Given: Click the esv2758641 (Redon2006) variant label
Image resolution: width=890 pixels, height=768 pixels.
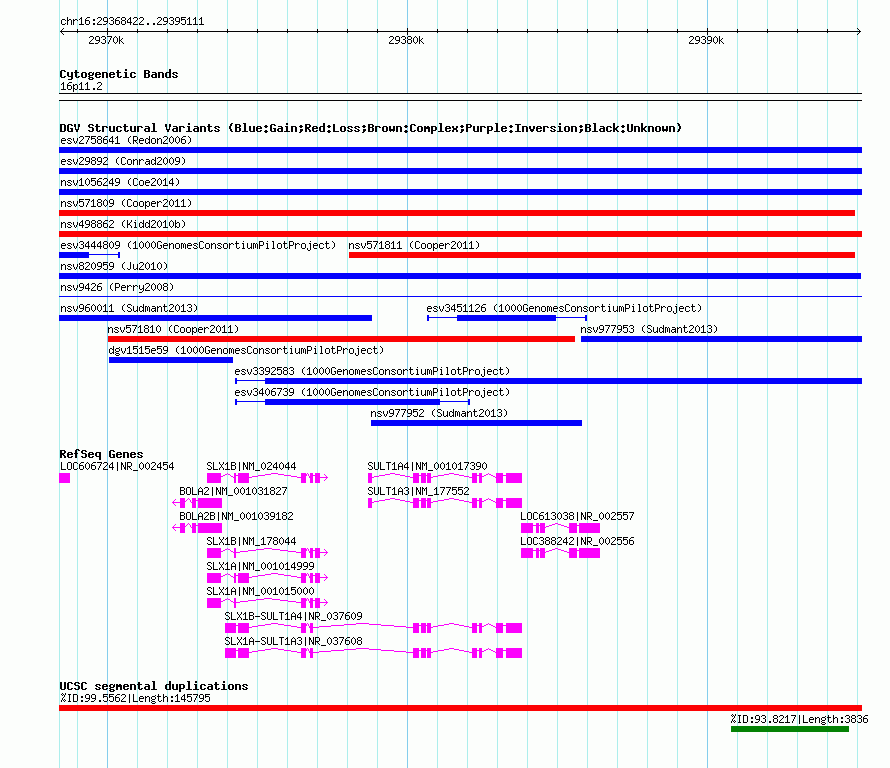Looking at the screenshot, I should (126, 140).
